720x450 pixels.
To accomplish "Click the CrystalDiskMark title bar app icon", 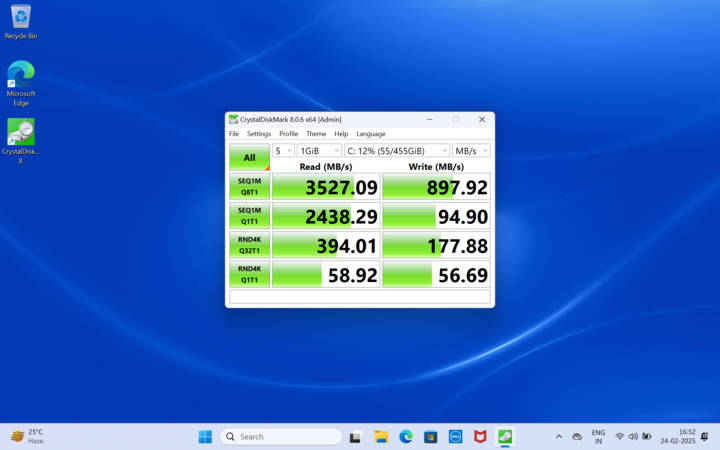I will click(234, 119).
